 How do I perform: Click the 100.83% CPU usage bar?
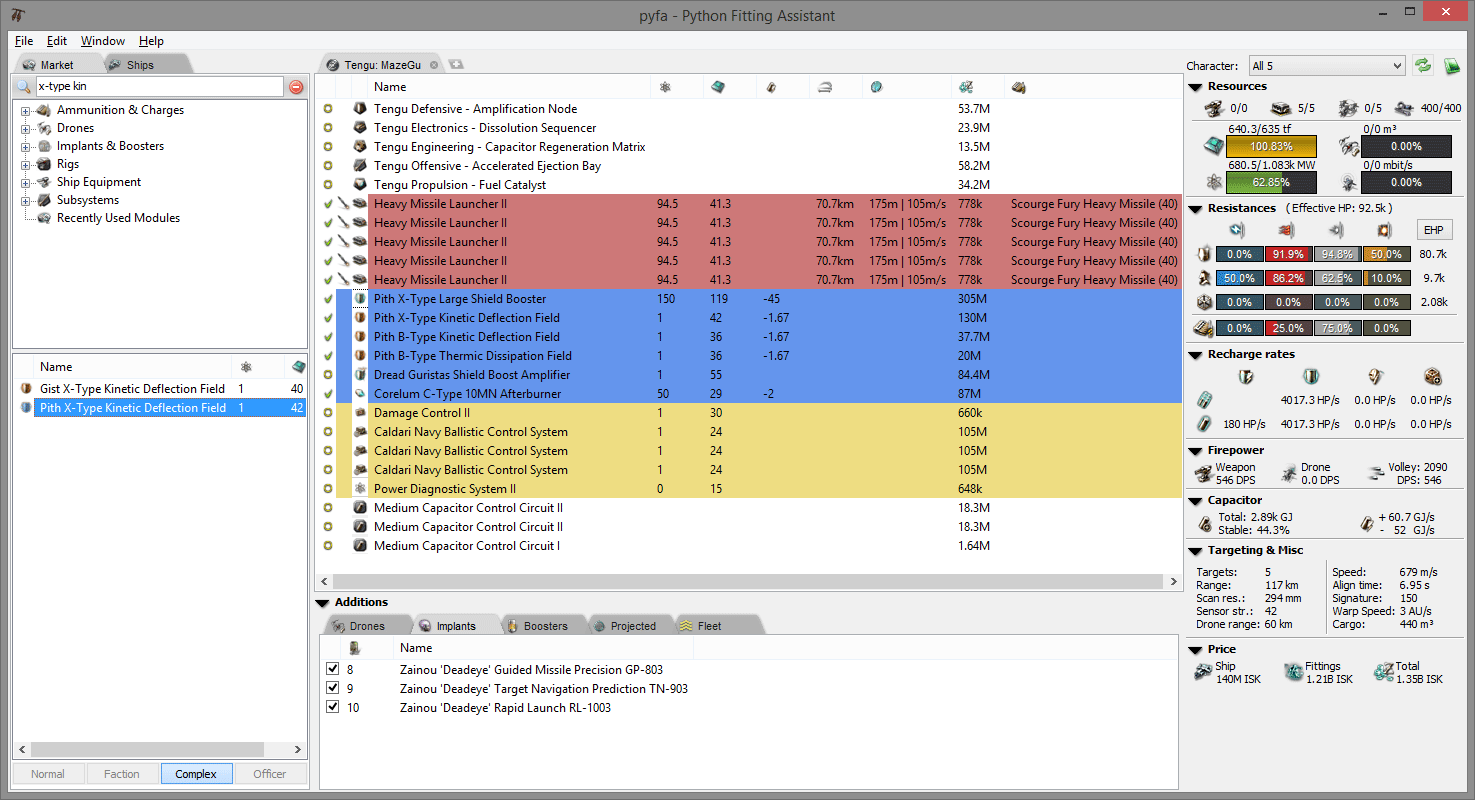(1273, 146)
